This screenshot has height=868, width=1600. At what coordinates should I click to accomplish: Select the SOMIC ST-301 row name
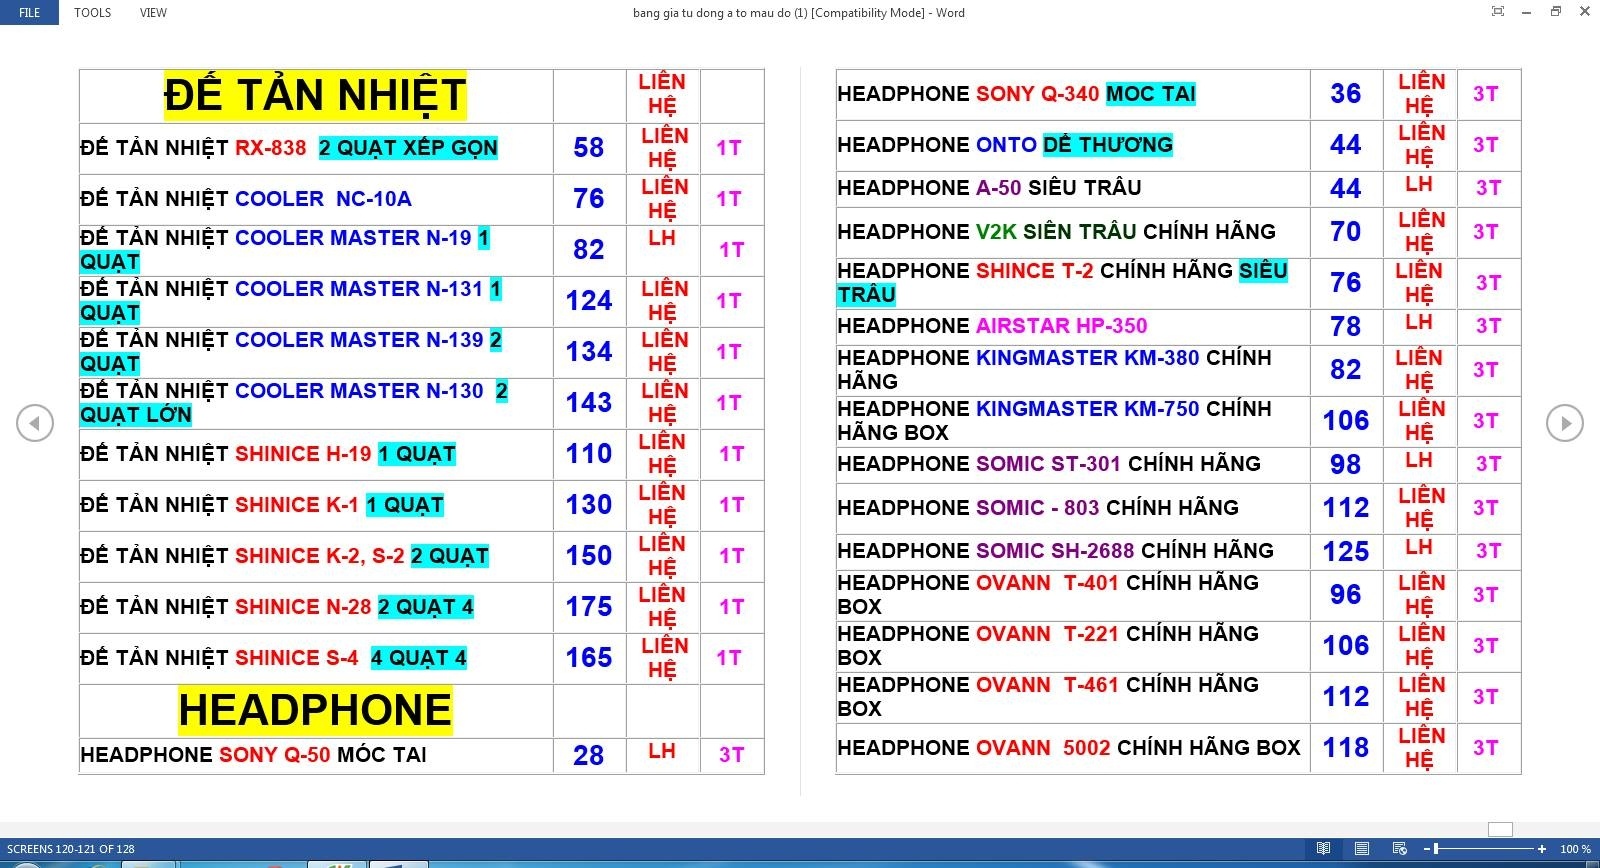coord(1049,464)
